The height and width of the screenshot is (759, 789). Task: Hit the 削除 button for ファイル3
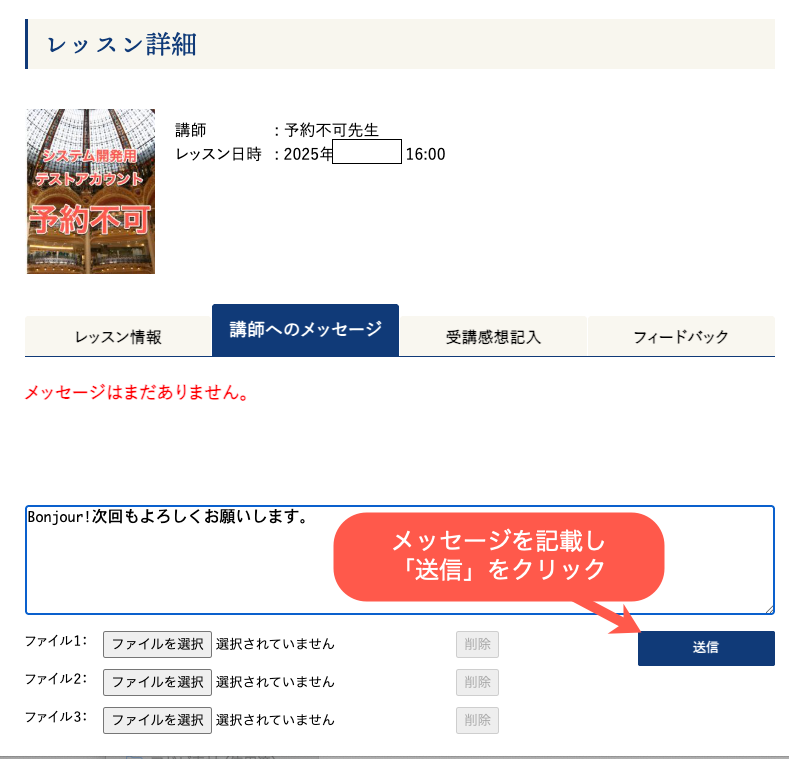[477, 720]
